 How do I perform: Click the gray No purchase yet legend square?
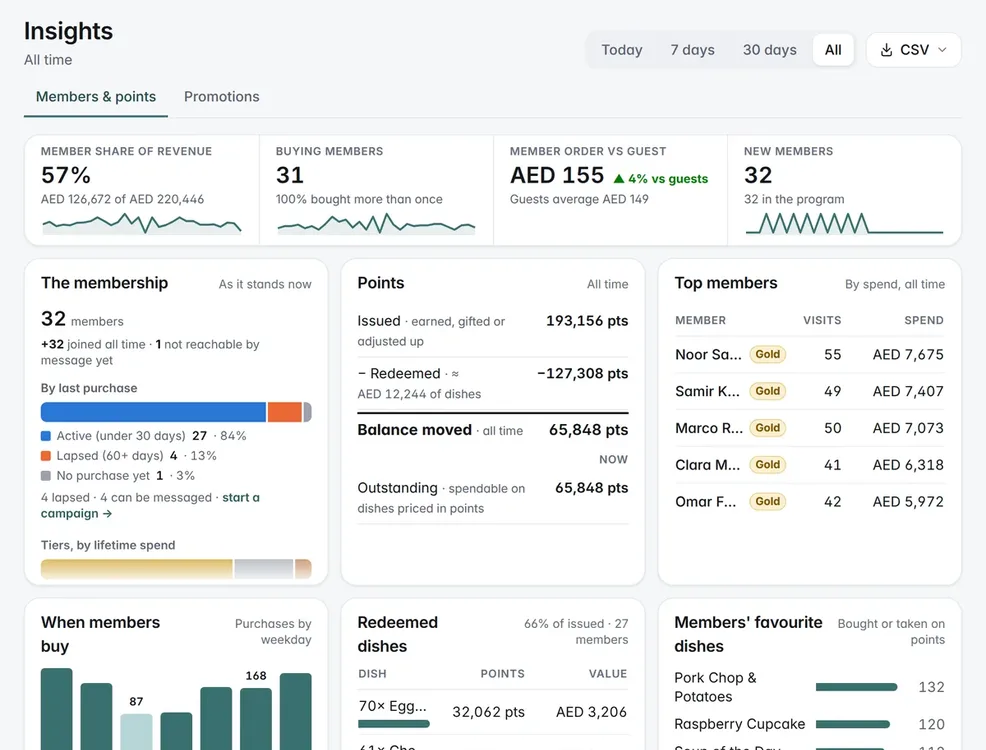click(x=45, y=476)
